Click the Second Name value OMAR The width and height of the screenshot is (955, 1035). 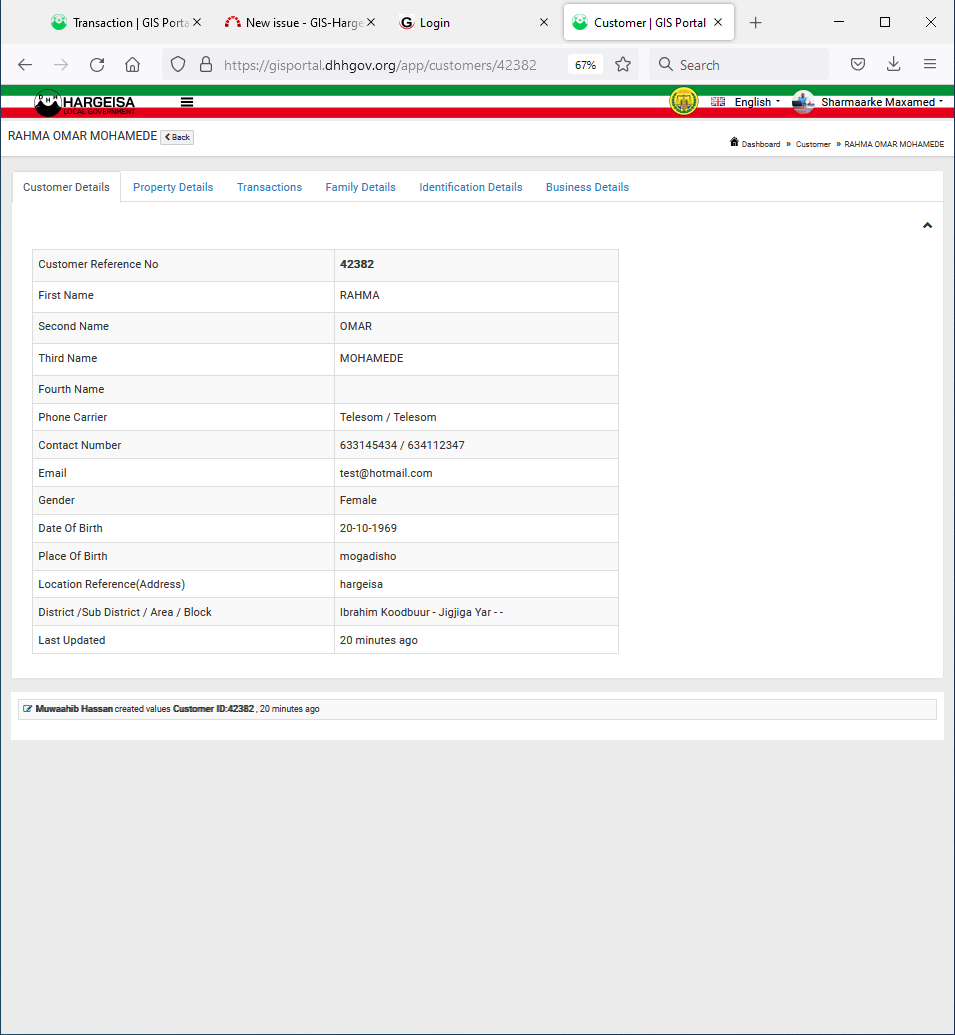point(356,327)
